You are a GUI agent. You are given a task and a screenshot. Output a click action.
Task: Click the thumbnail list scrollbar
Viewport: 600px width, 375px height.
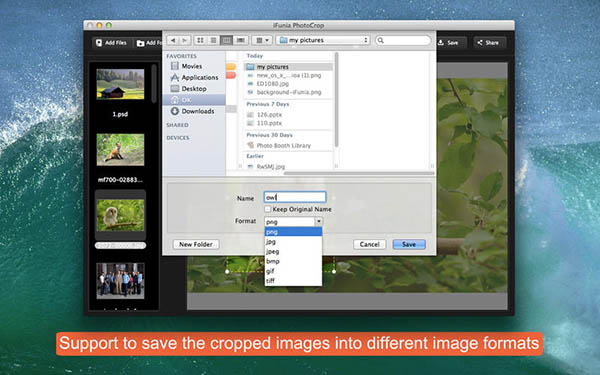(154, 84)
